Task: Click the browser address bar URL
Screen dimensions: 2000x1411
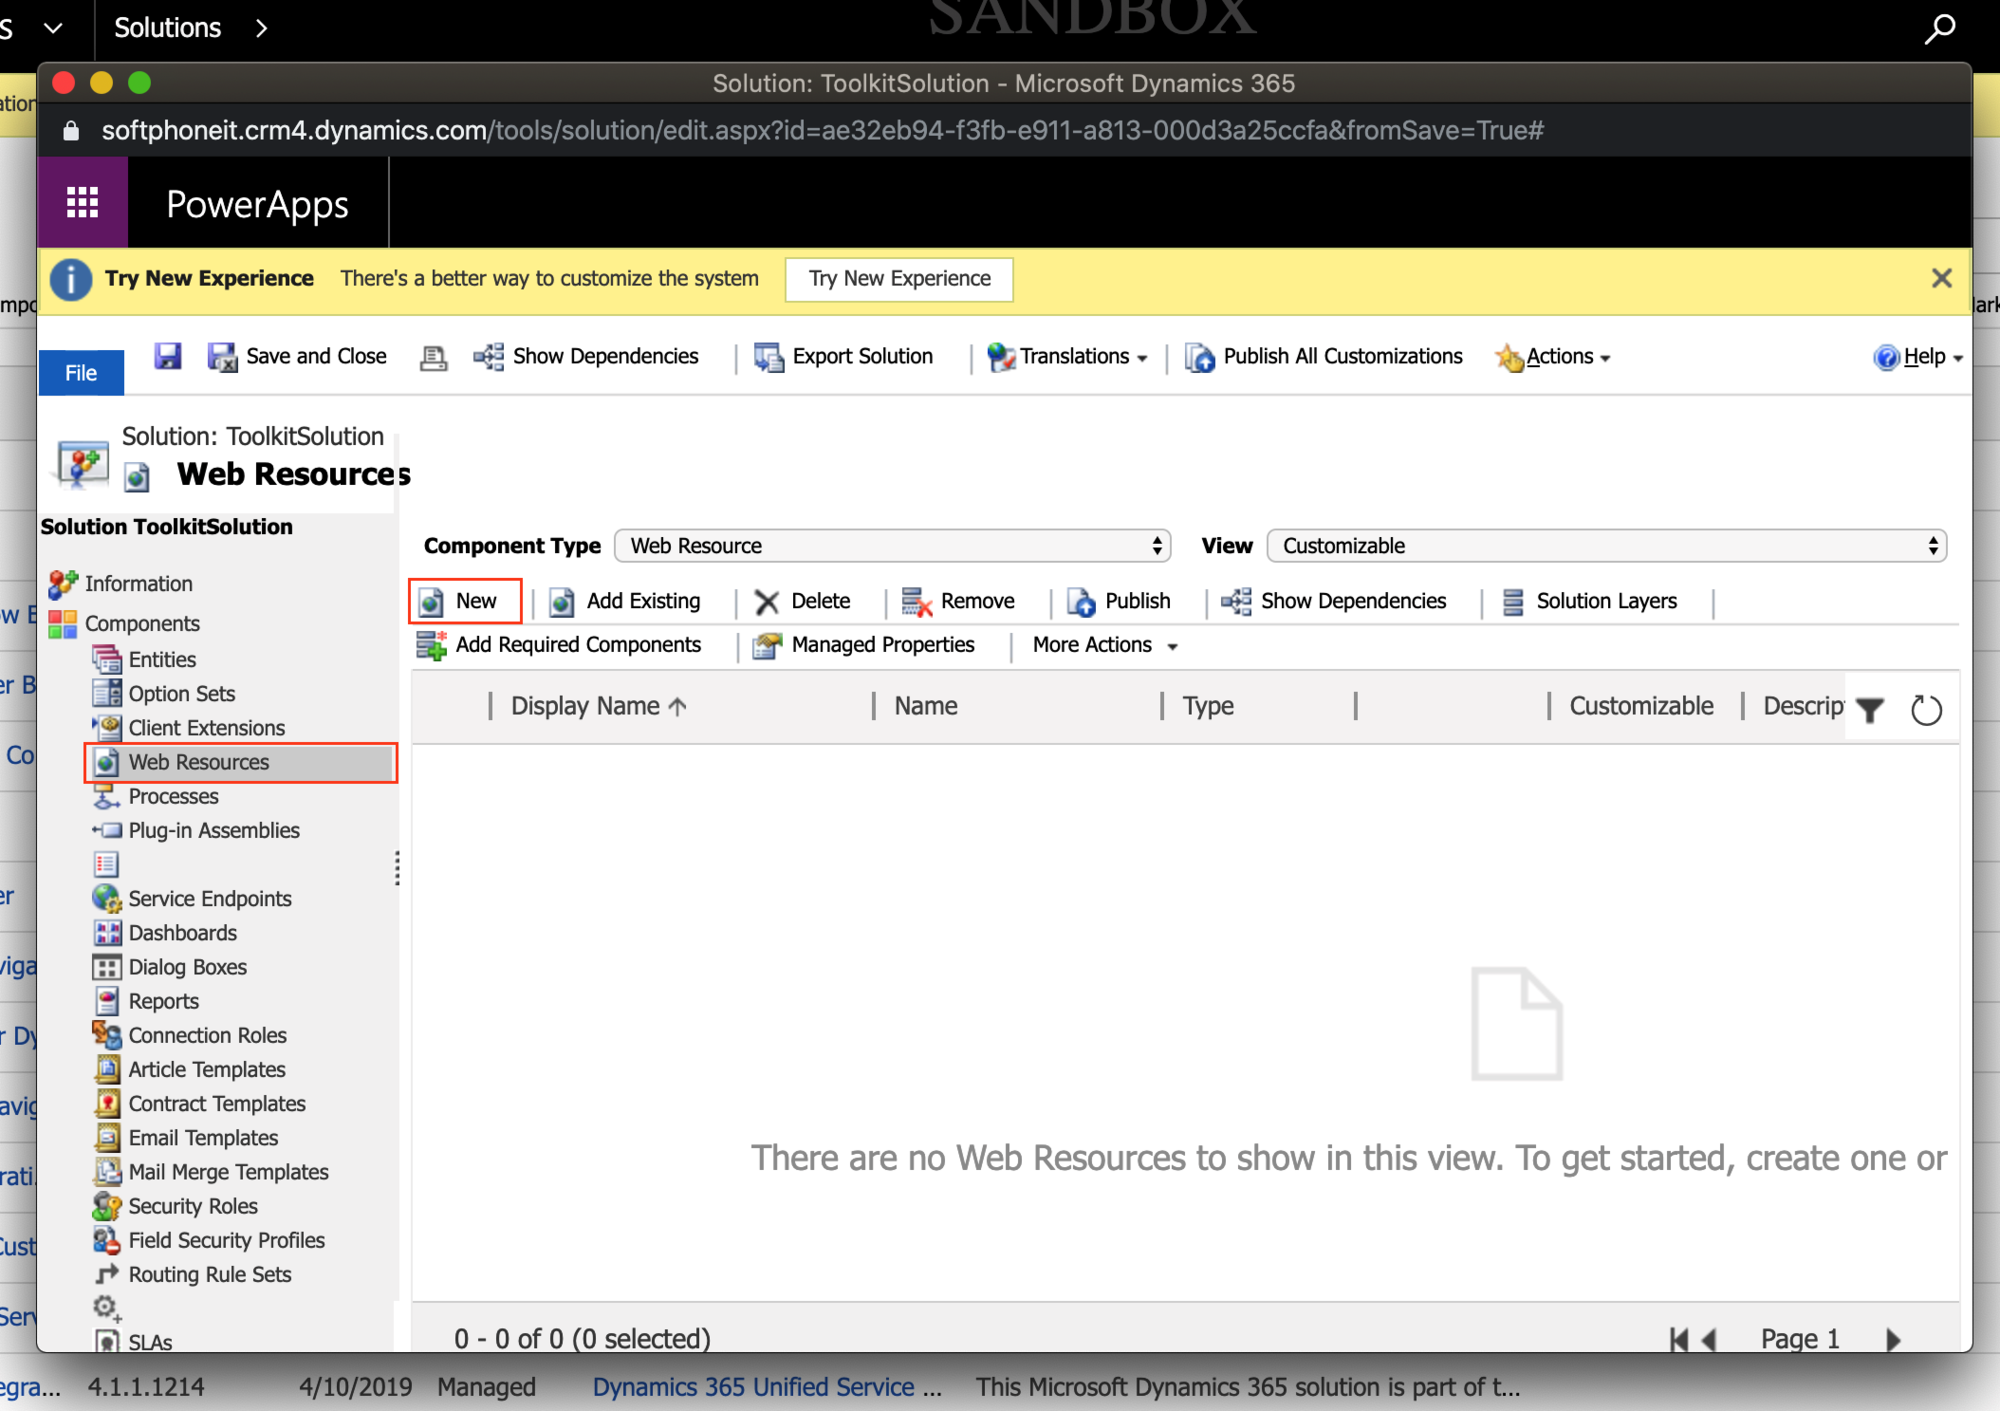Action: point(822,130)
